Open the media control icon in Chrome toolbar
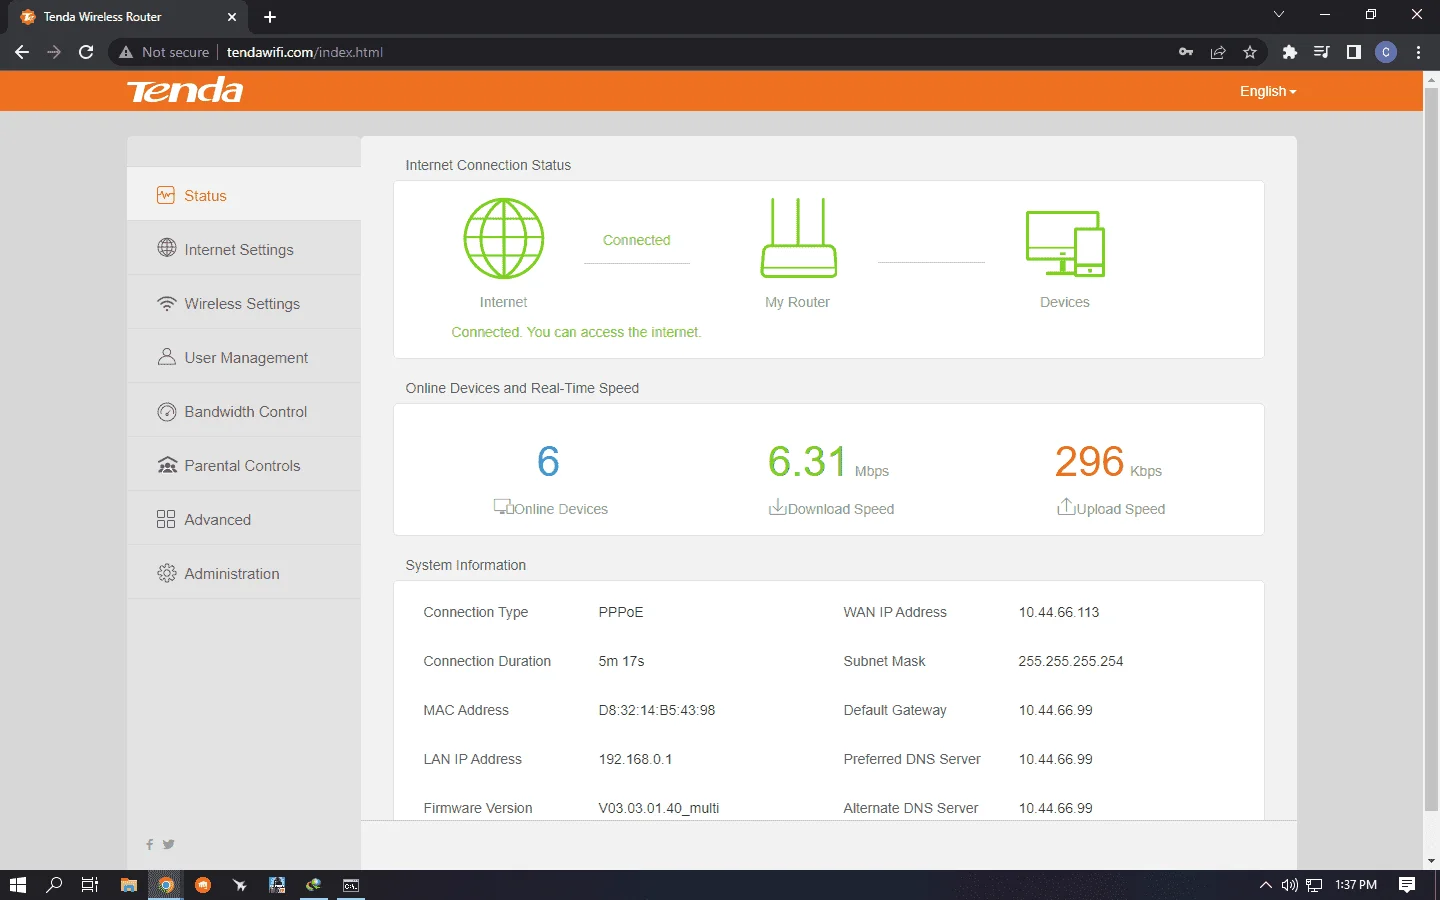 [1322, 52]
